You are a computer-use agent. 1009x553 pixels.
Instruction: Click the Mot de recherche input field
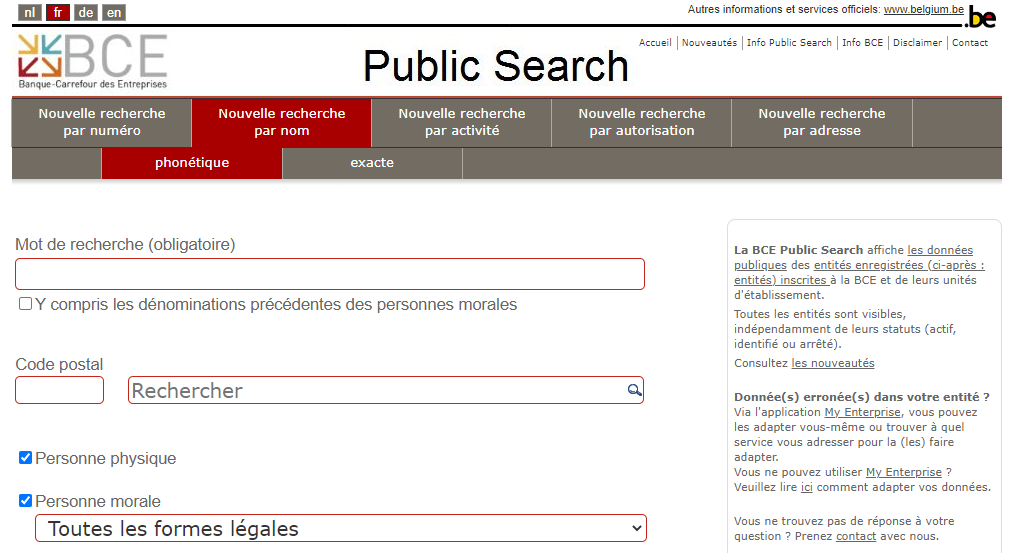330,274
